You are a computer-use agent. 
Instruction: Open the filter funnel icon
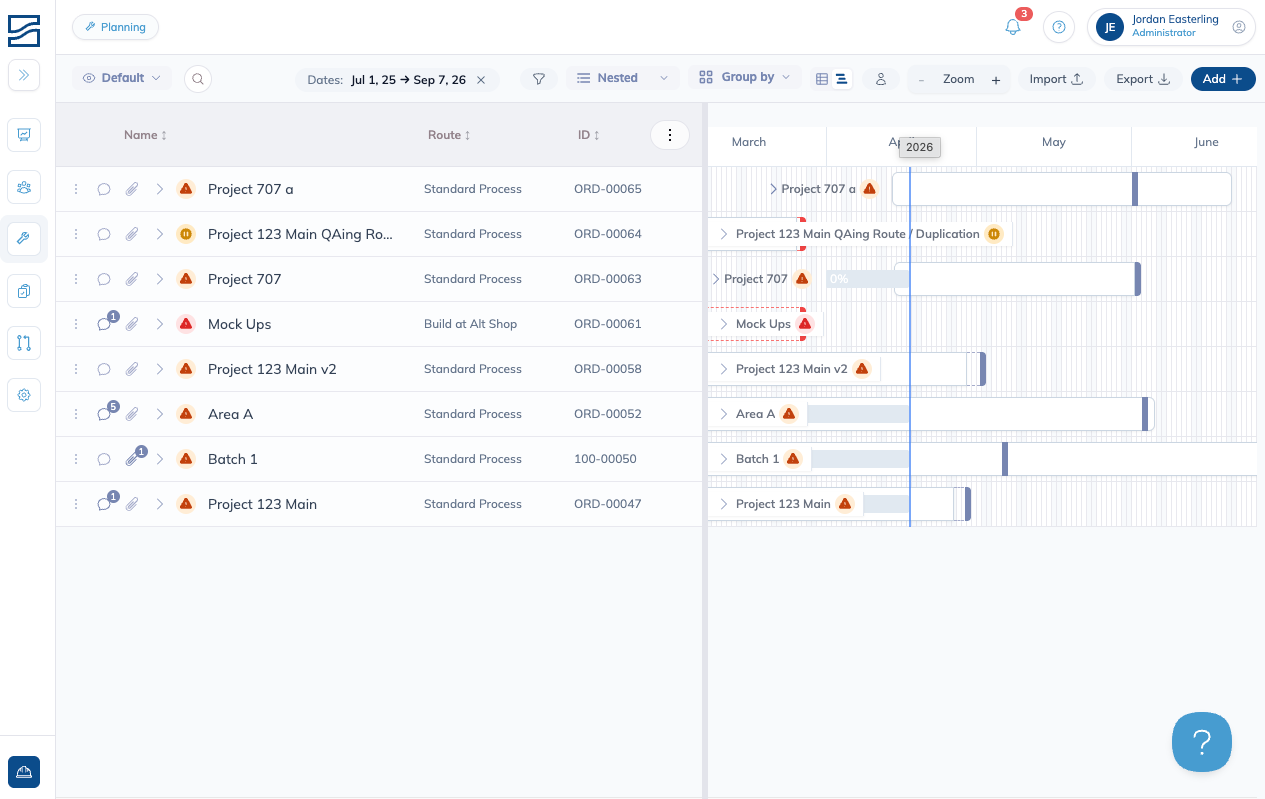tap(539, 79)
